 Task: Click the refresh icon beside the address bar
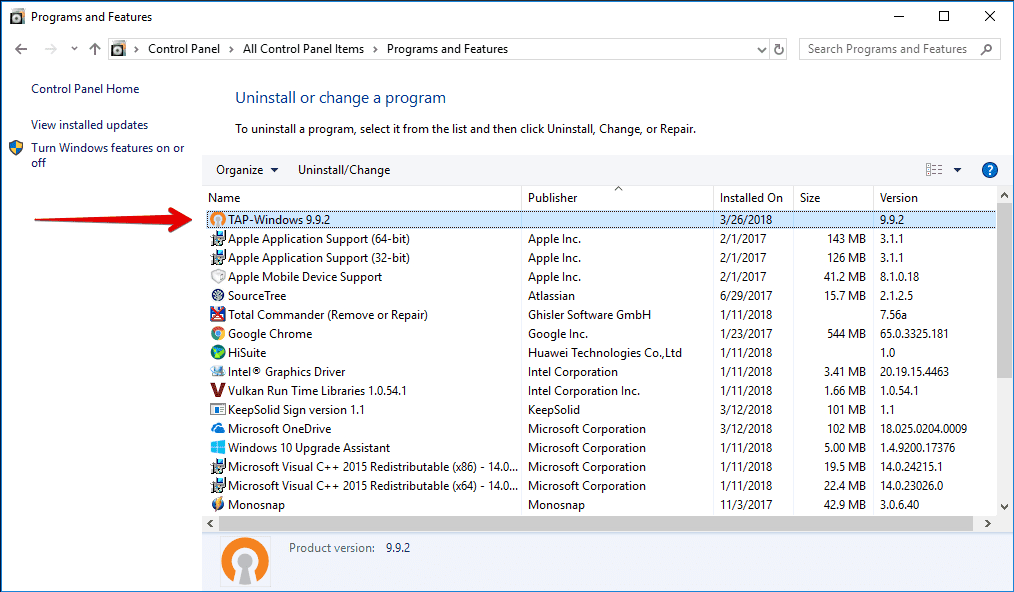tap(779, 48)
